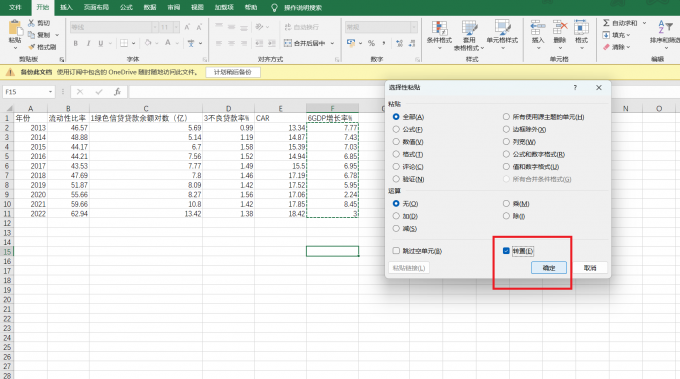The image size is (680, 379).
Task: Click the Format cells icon
Action: tap(581, 27)
